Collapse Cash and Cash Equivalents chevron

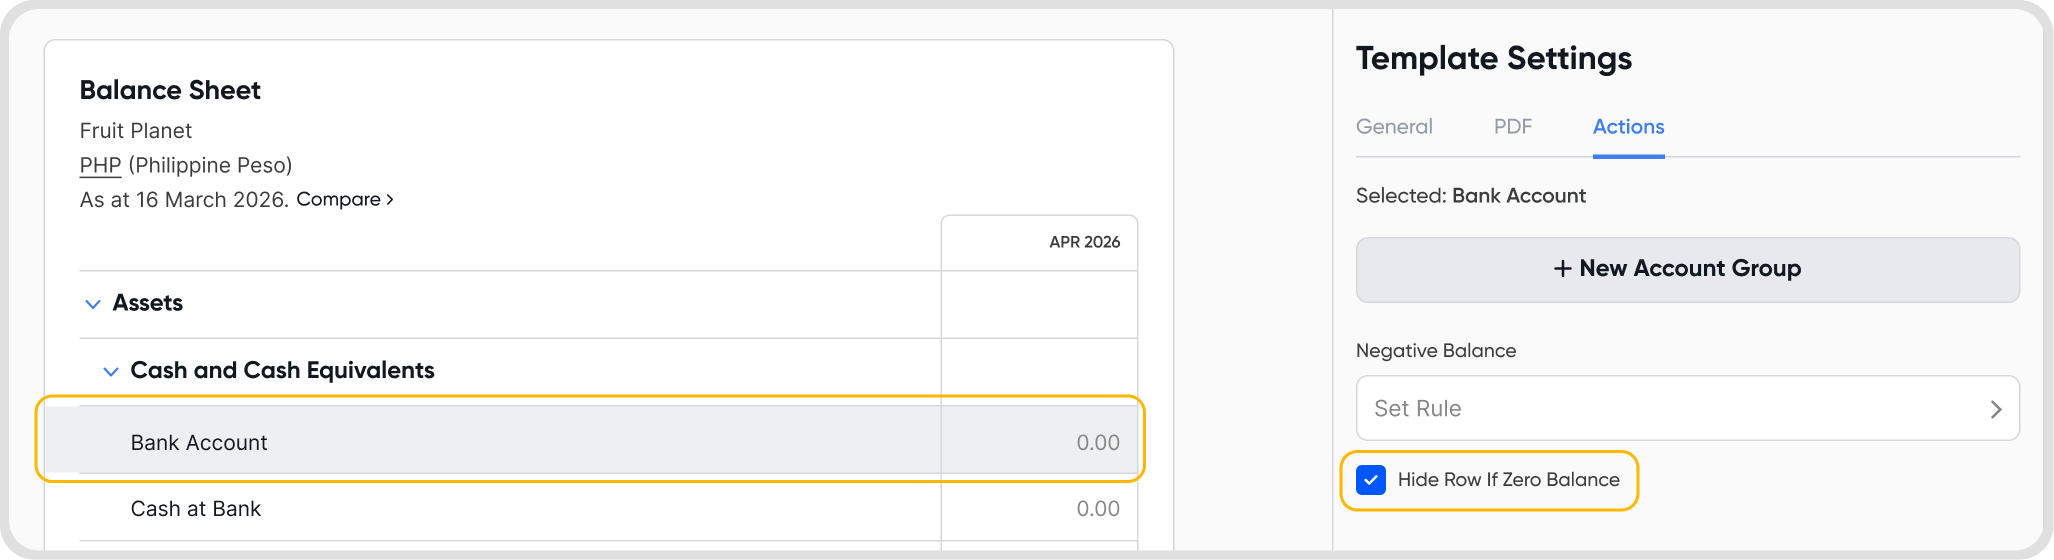111,371
